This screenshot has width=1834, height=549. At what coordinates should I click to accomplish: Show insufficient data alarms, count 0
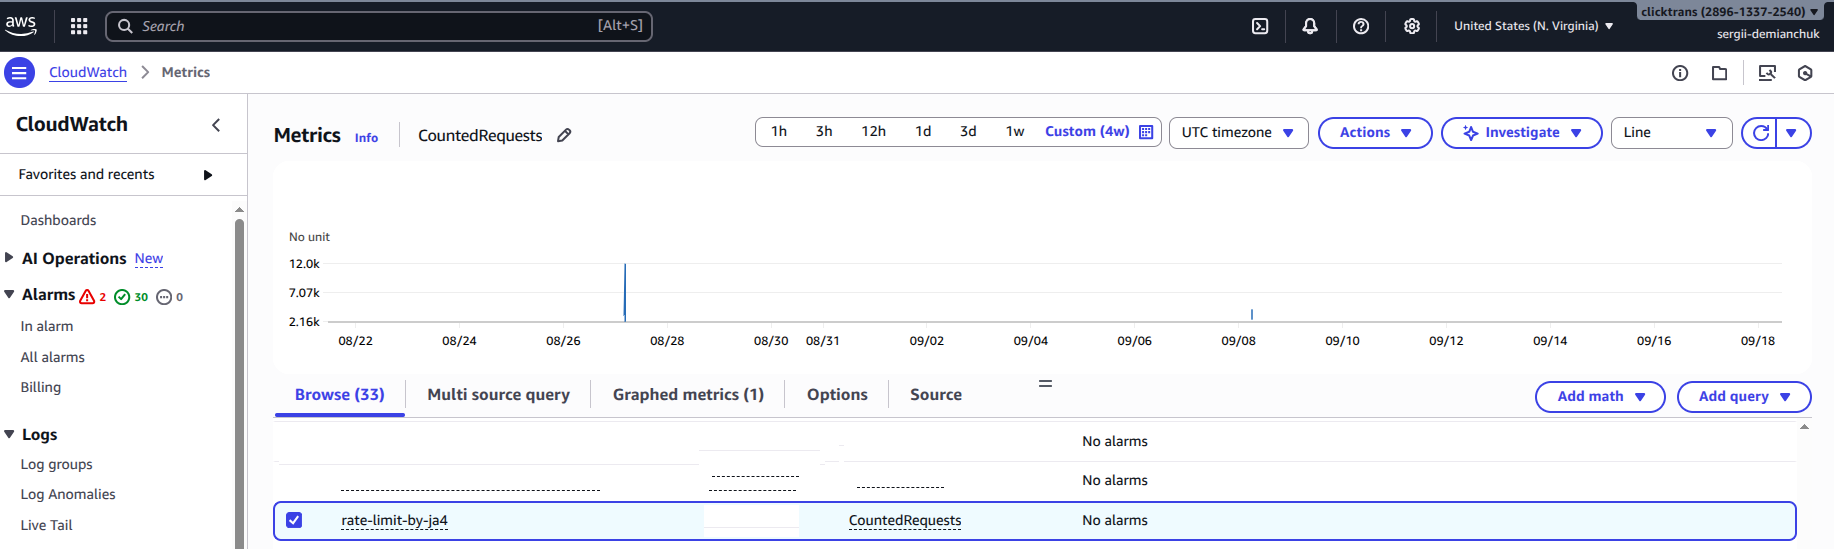pyautogui.click(x=170, y=297)
